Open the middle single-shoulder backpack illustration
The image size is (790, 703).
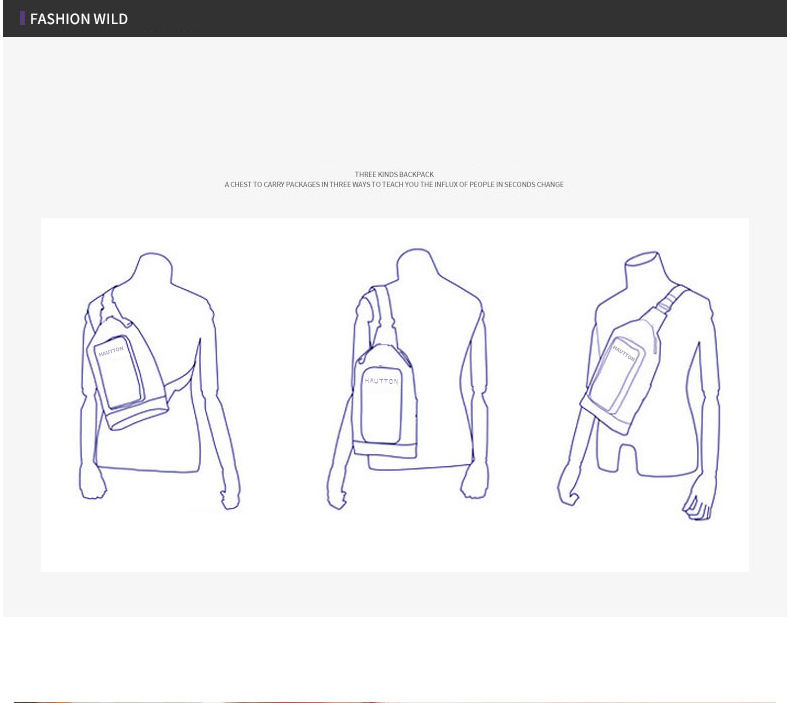tap(407, 378)
